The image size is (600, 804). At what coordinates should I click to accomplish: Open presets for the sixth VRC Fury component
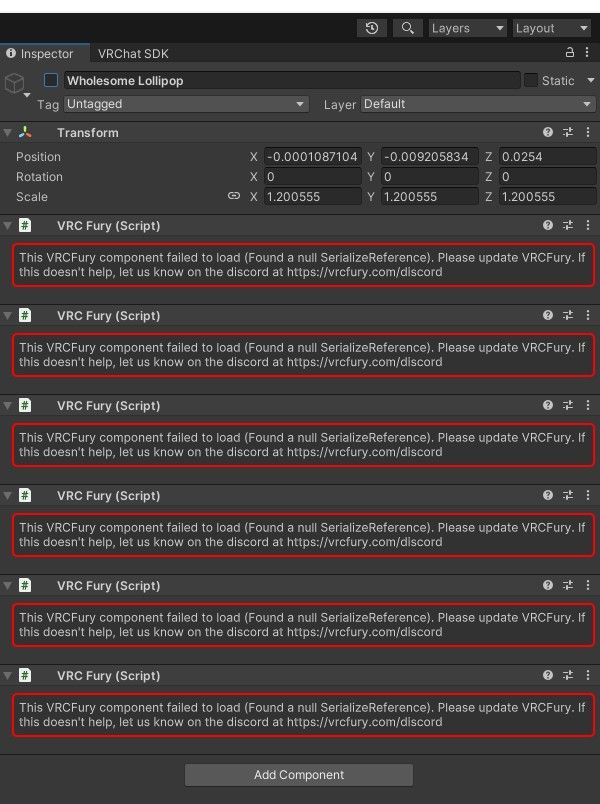coord(568,675)
